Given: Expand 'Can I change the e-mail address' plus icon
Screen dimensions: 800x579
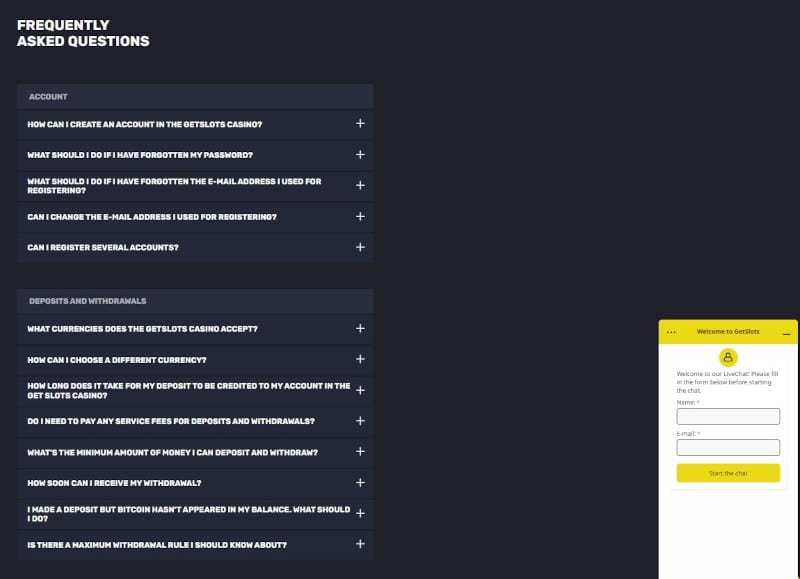Looking at the screenshot, I should [x=360, y=216].
